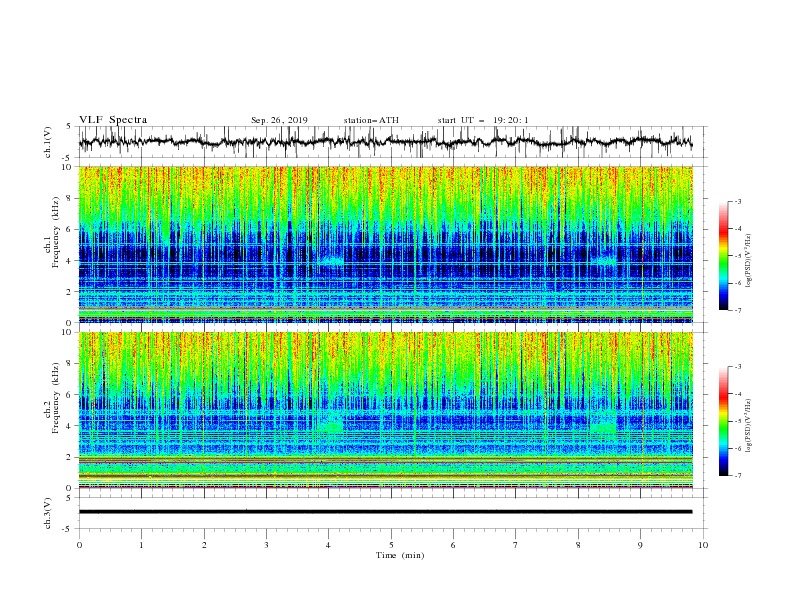Click the ch.3 flat black waveform trace
This screenshot has width=792, height=612.
pos(385,512)
